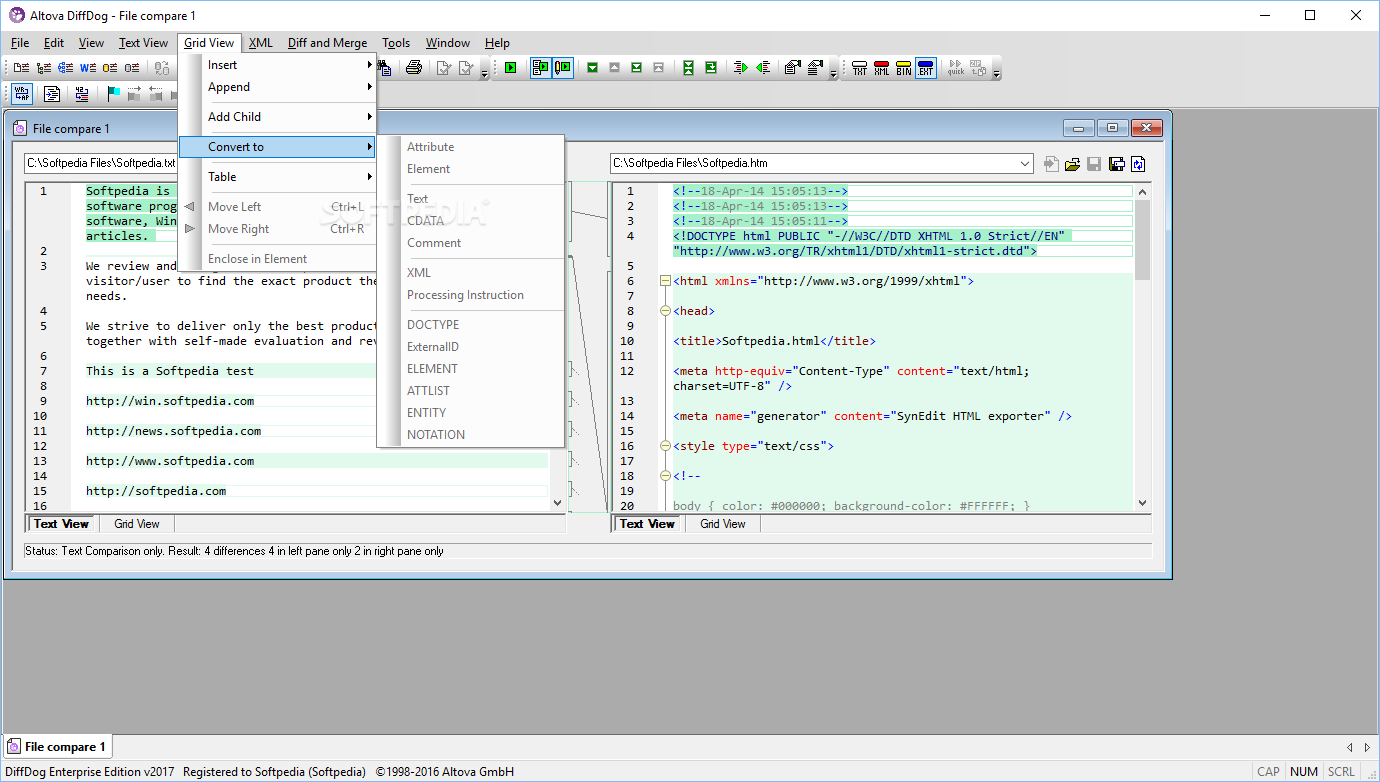
Task: Click the Copy from Left to Right icon
Action: tap(740, 68)
